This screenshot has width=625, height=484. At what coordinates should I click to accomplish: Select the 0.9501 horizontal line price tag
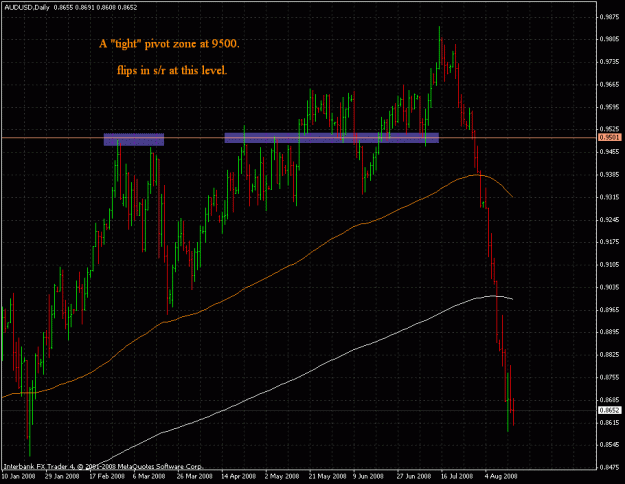[x=610, y=138]
